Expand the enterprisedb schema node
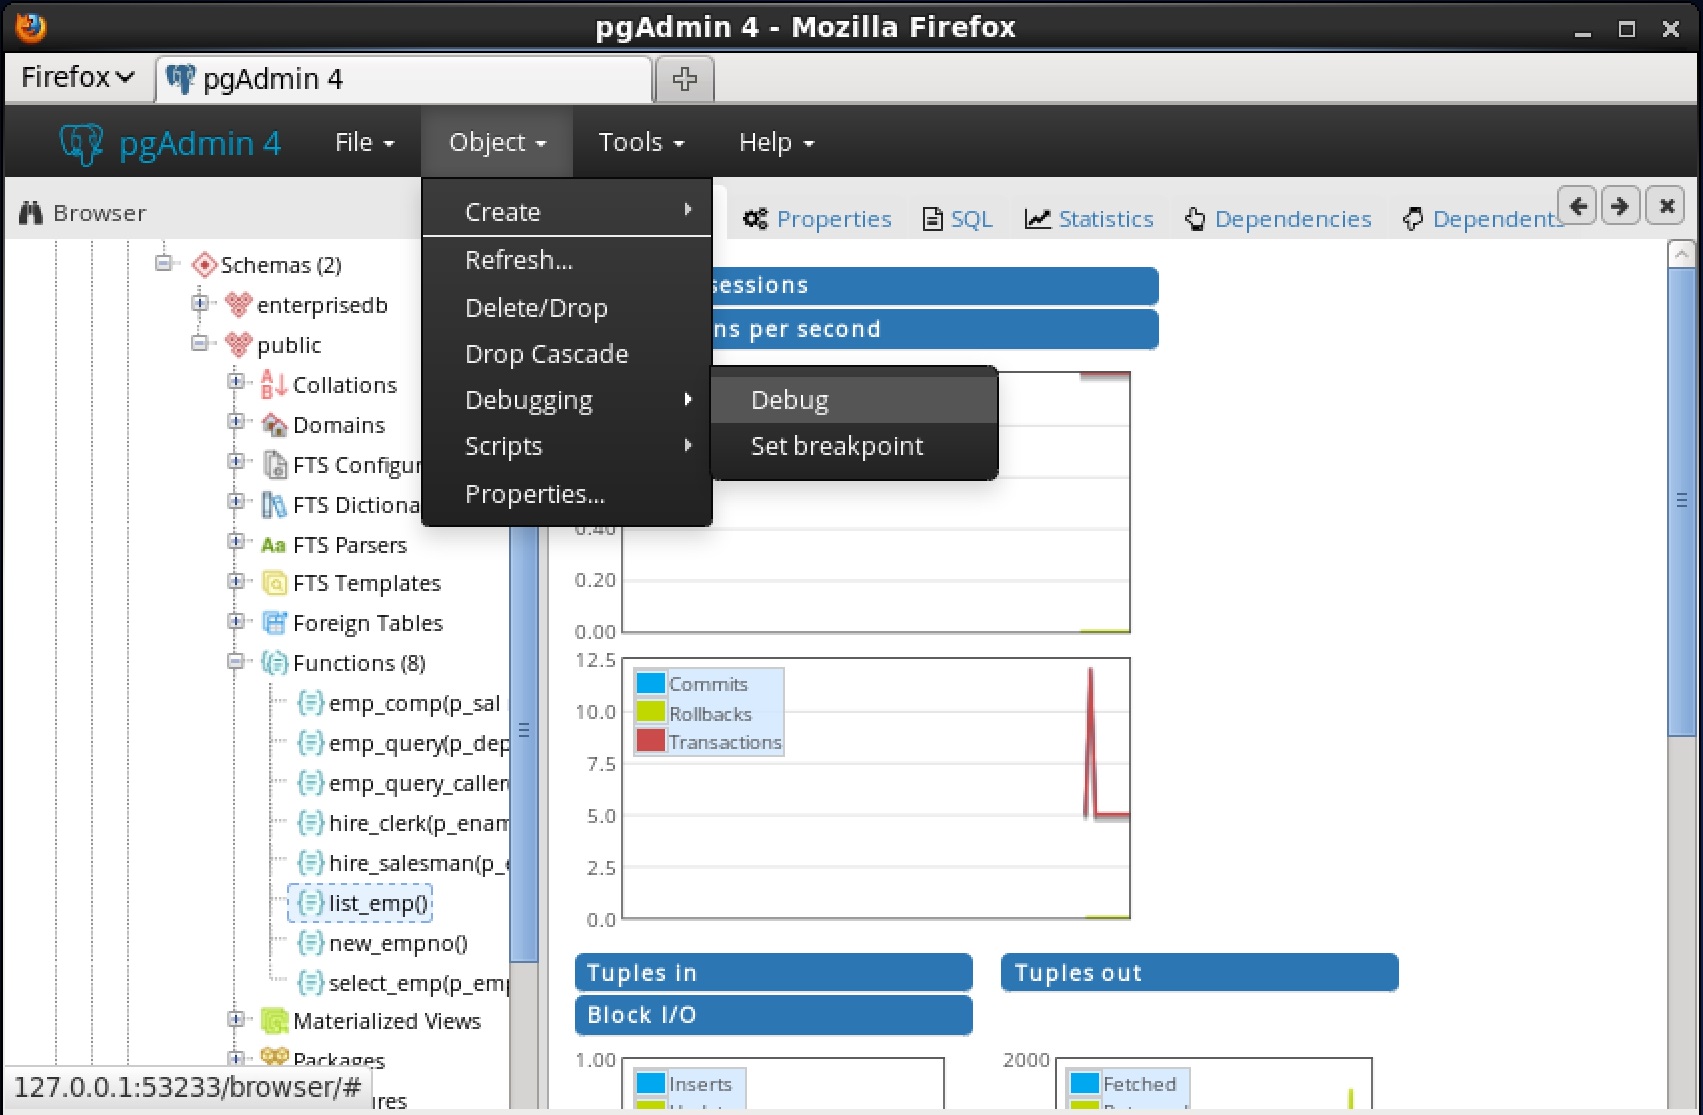This screenshot has height=1115, width=1703. point(200,303)
